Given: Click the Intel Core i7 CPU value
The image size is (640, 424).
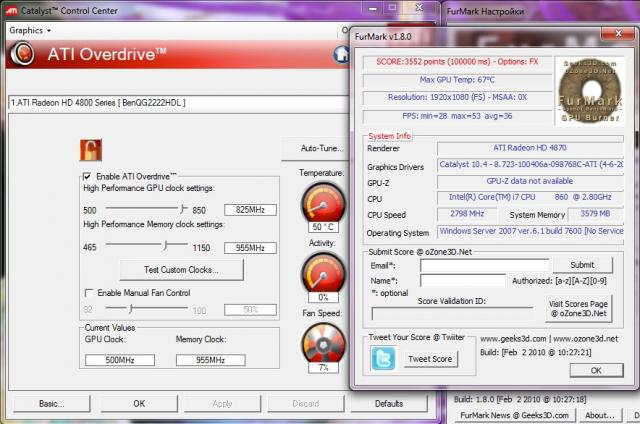Looking at the screenshot, I should (530, 197).
